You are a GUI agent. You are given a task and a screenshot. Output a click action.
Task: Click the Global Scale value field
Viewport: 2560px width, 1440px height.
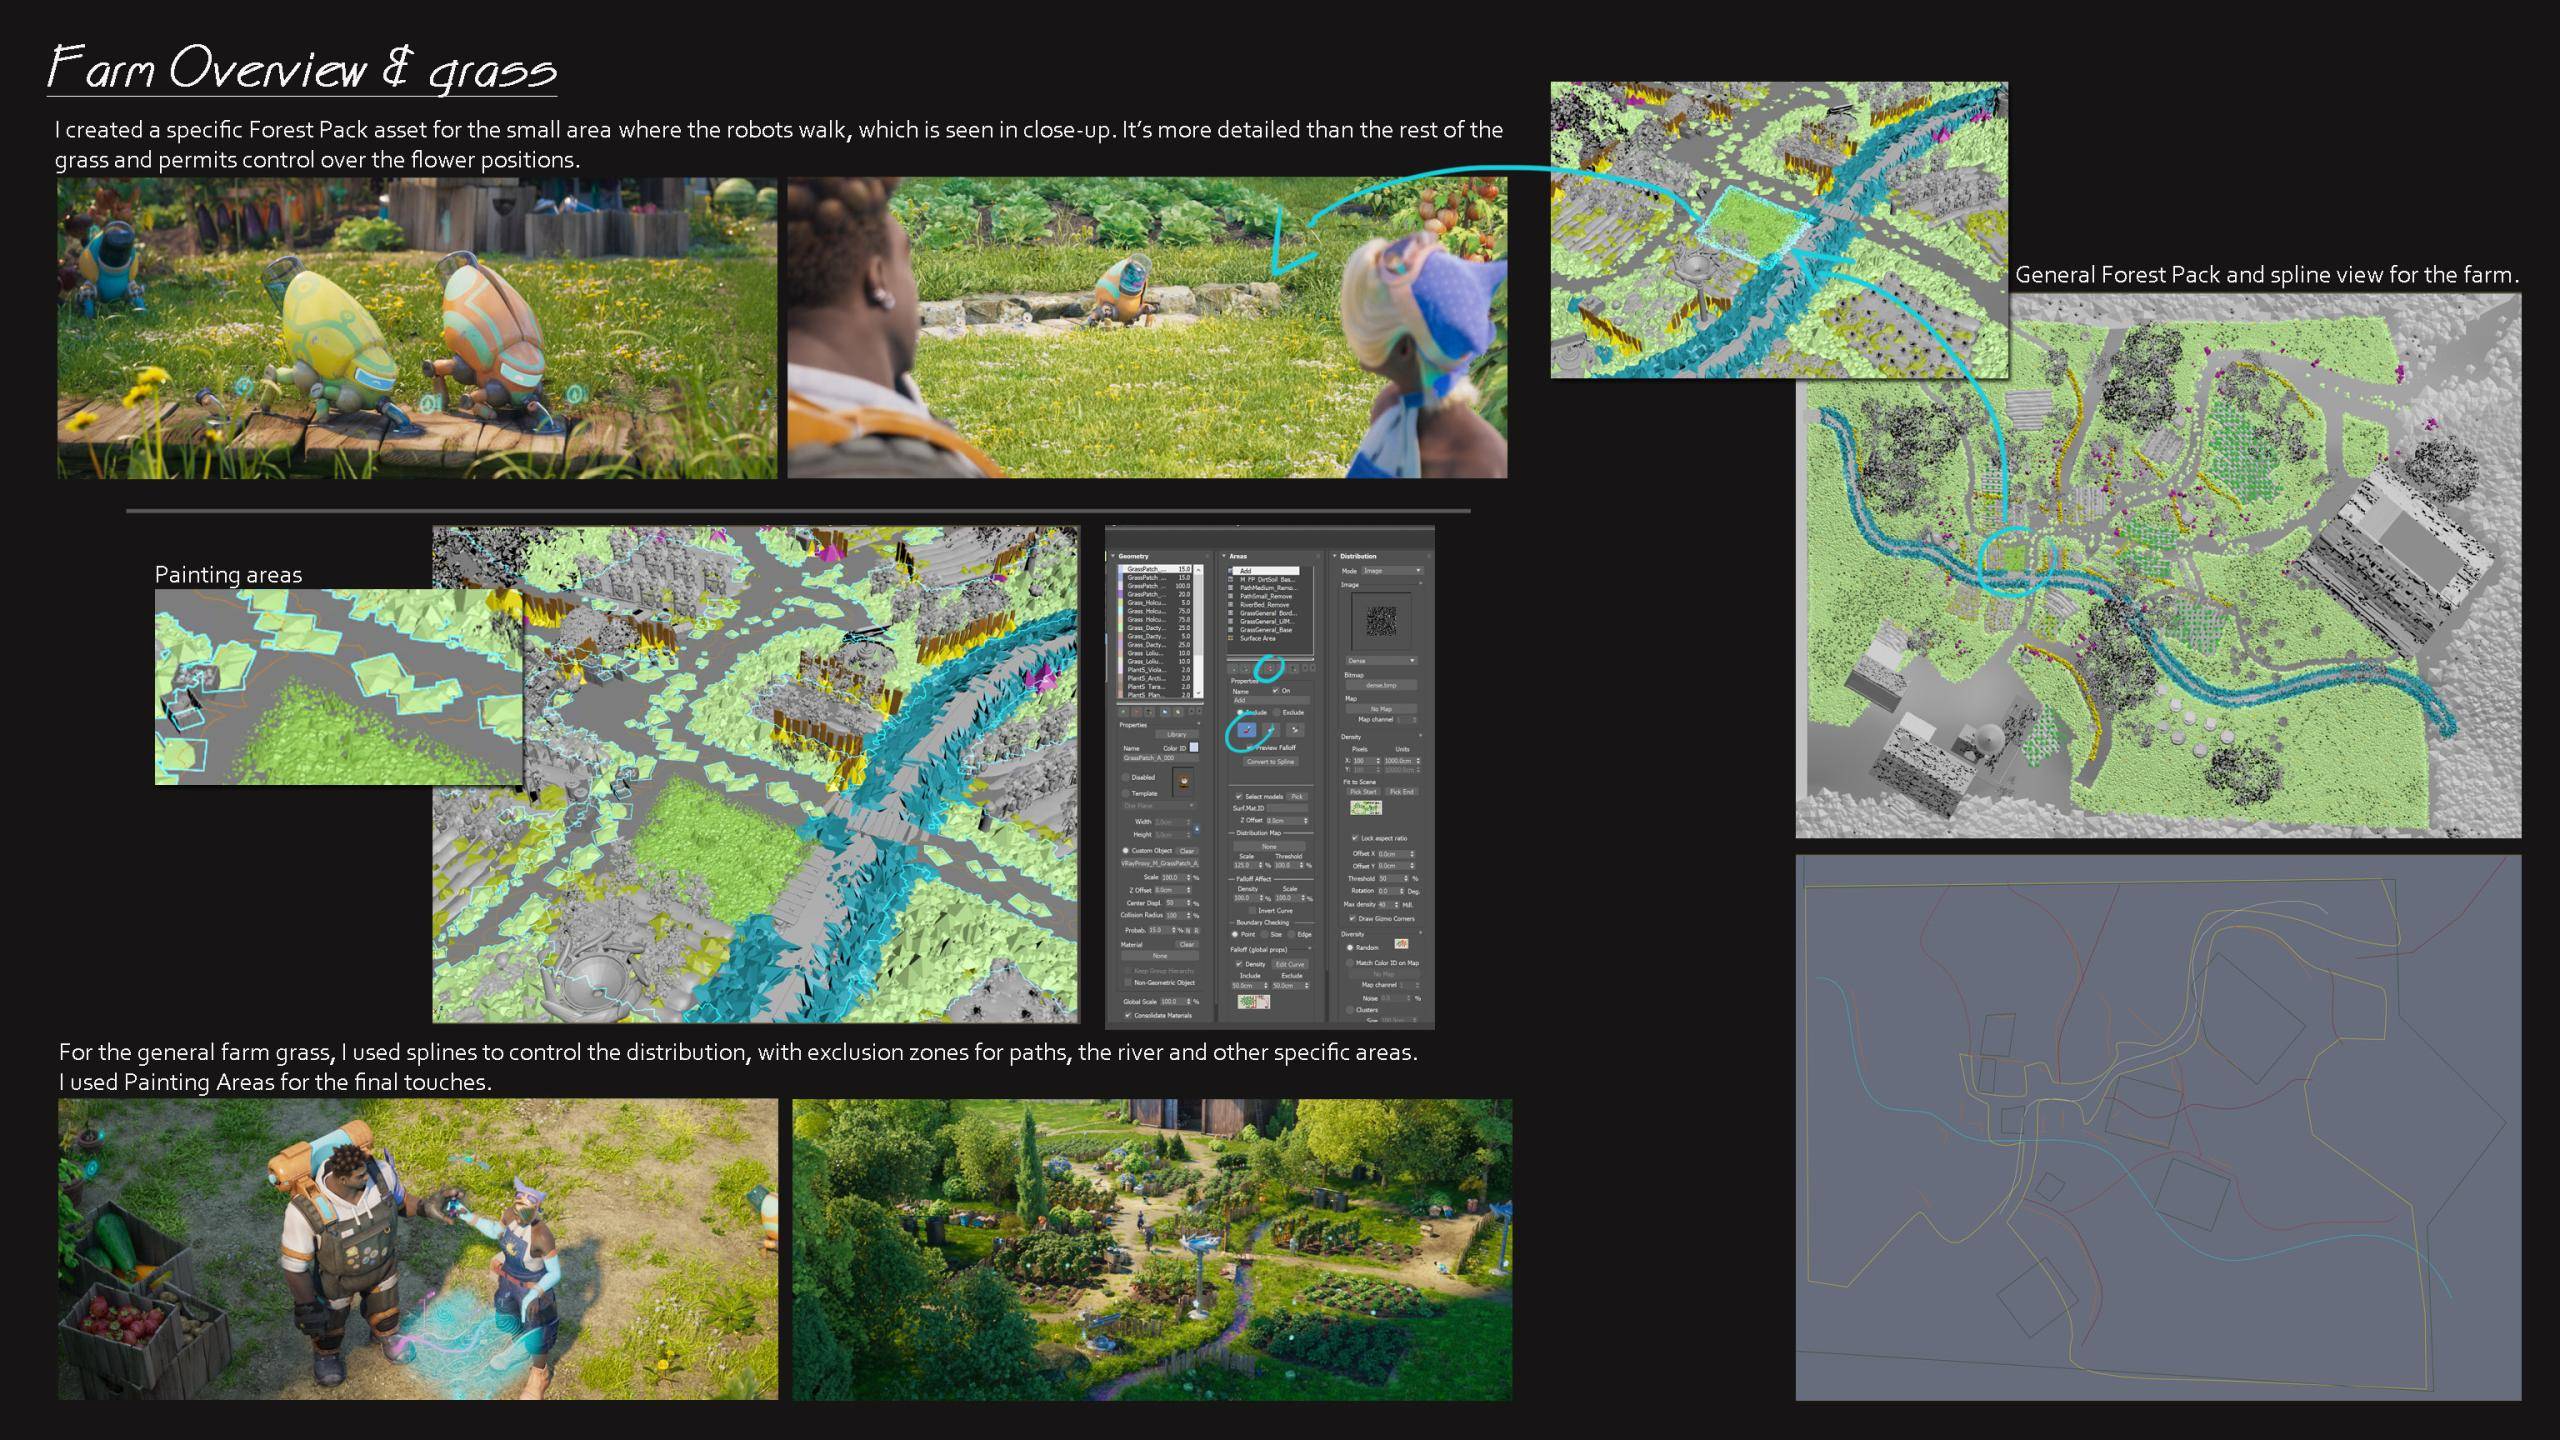click(1175, 1001)
